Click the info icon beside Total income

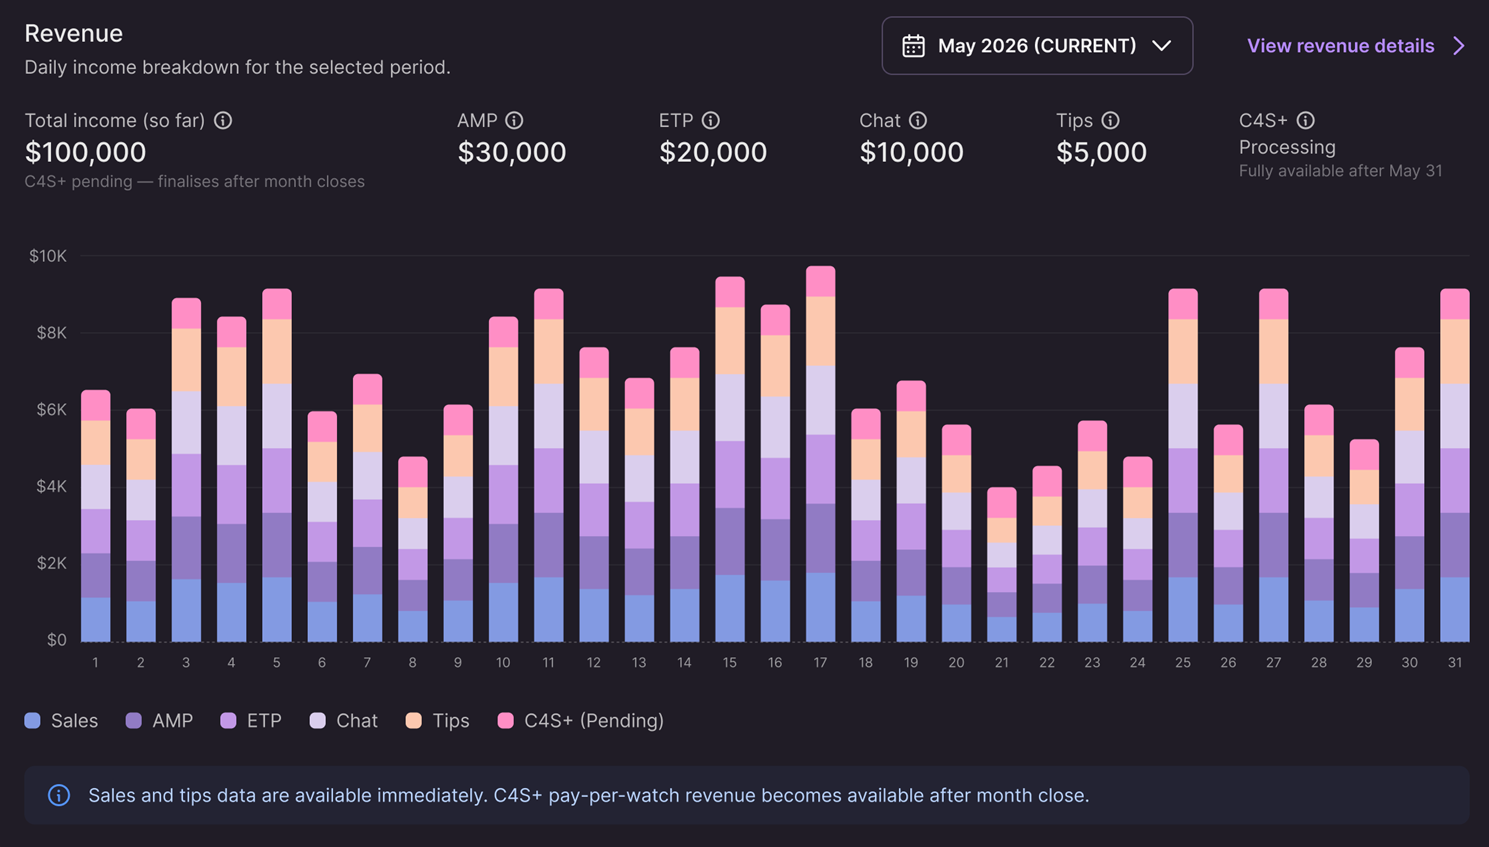click(x=223, y=120)
